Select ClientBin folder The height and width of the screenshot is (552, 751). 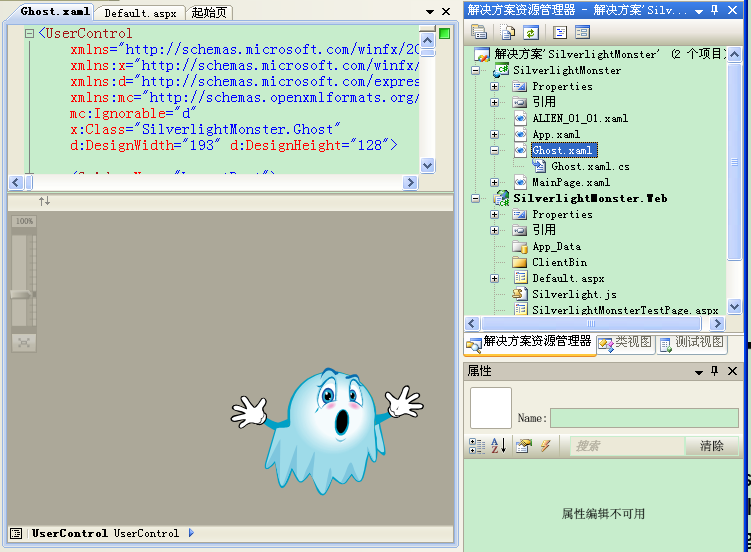point(559,262)
